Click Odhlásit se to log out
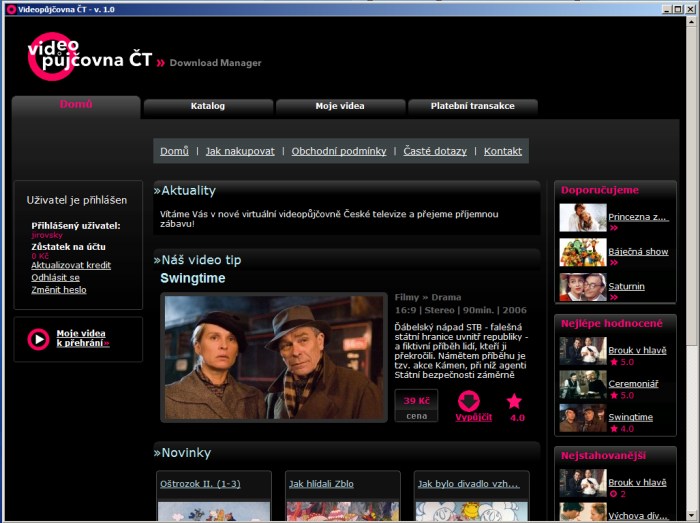Viewport: 700px width, 523px height. click(55, 278)
